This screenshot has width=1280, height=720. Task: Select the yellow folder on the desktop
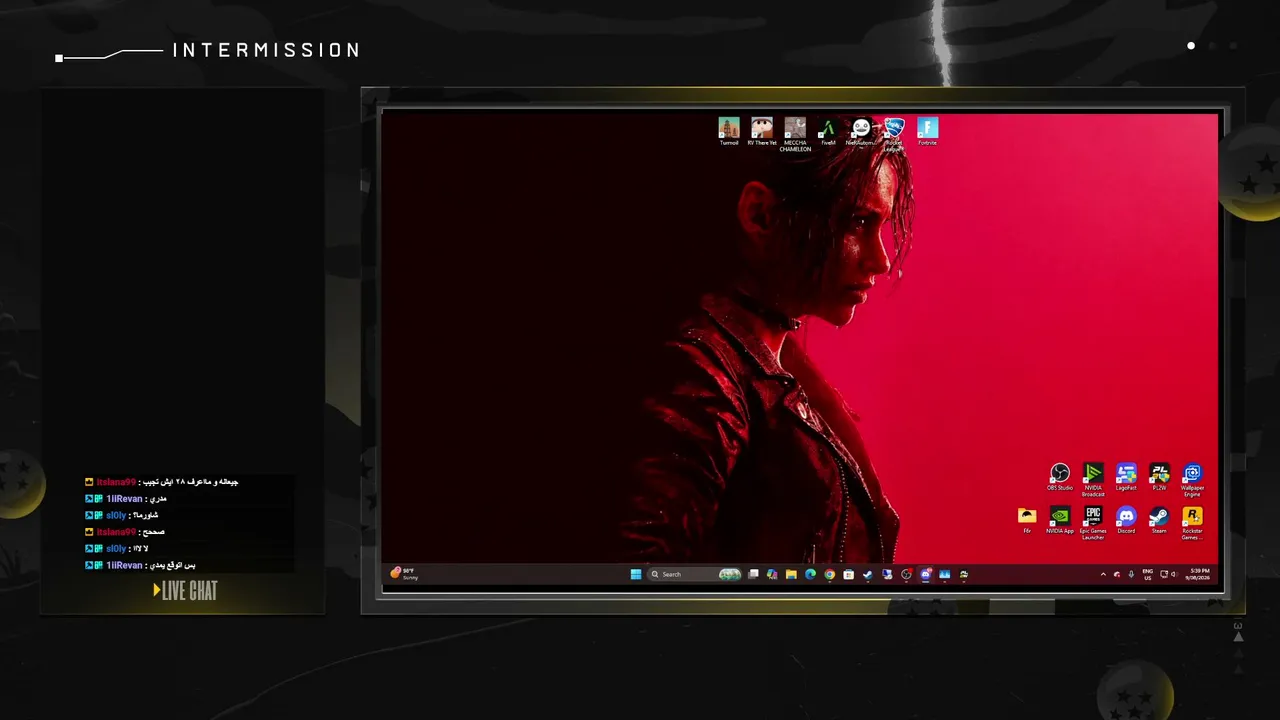coord(1027,520)
